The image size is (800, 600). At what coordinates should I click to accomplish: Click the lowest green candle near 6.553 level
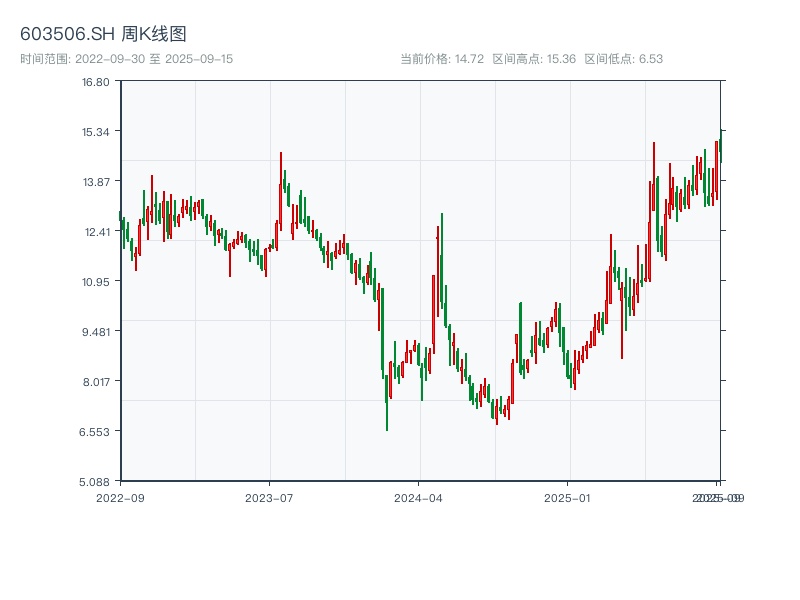pyautogui.click(x=387, y=403)
